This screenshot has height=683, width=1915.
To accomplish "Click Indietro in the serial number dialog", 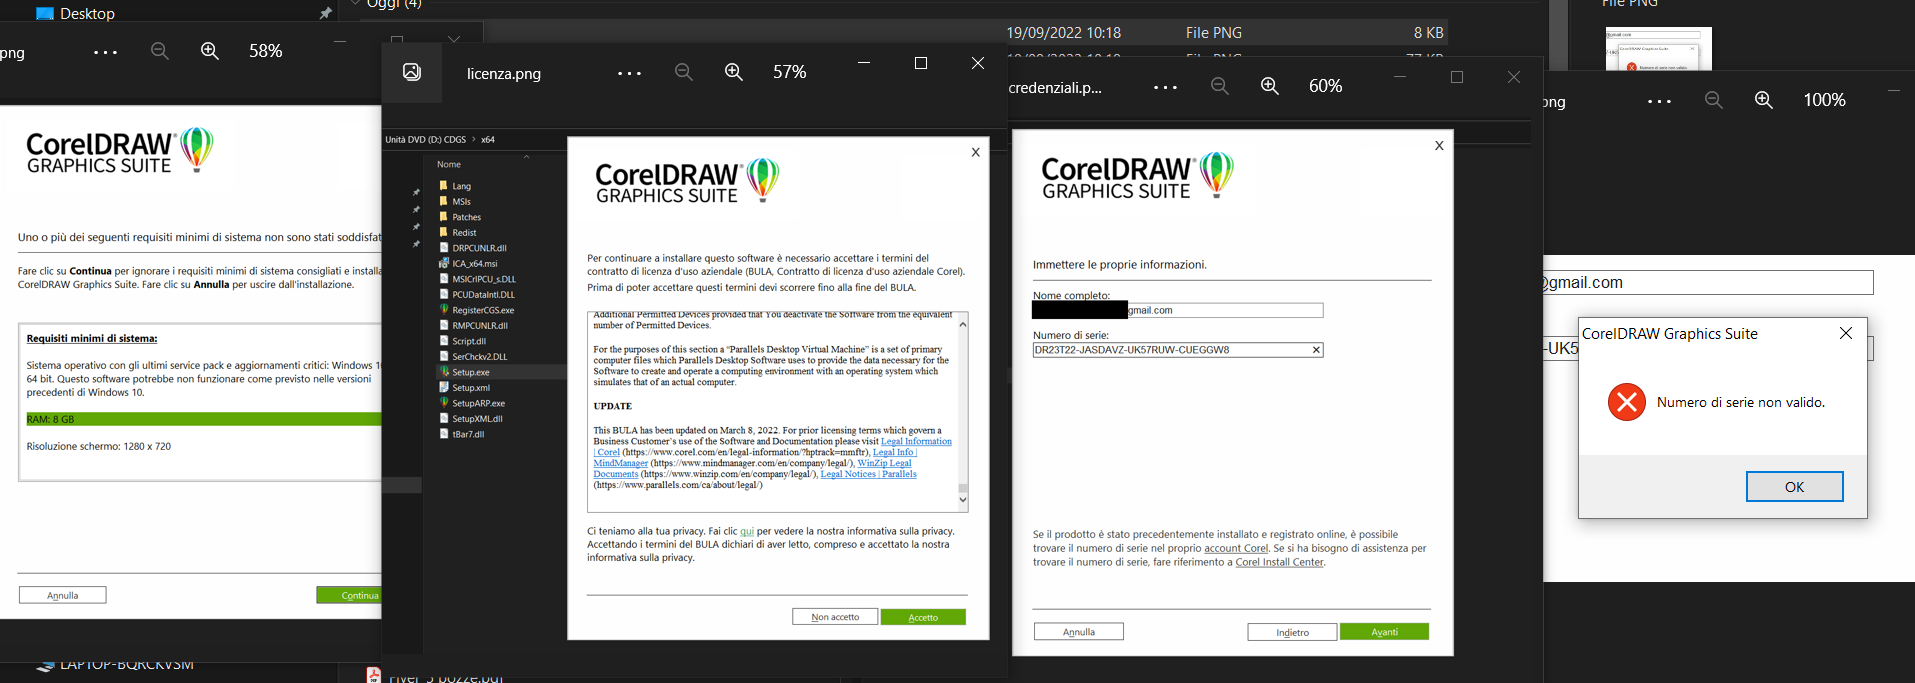I will coord(1292,632).
